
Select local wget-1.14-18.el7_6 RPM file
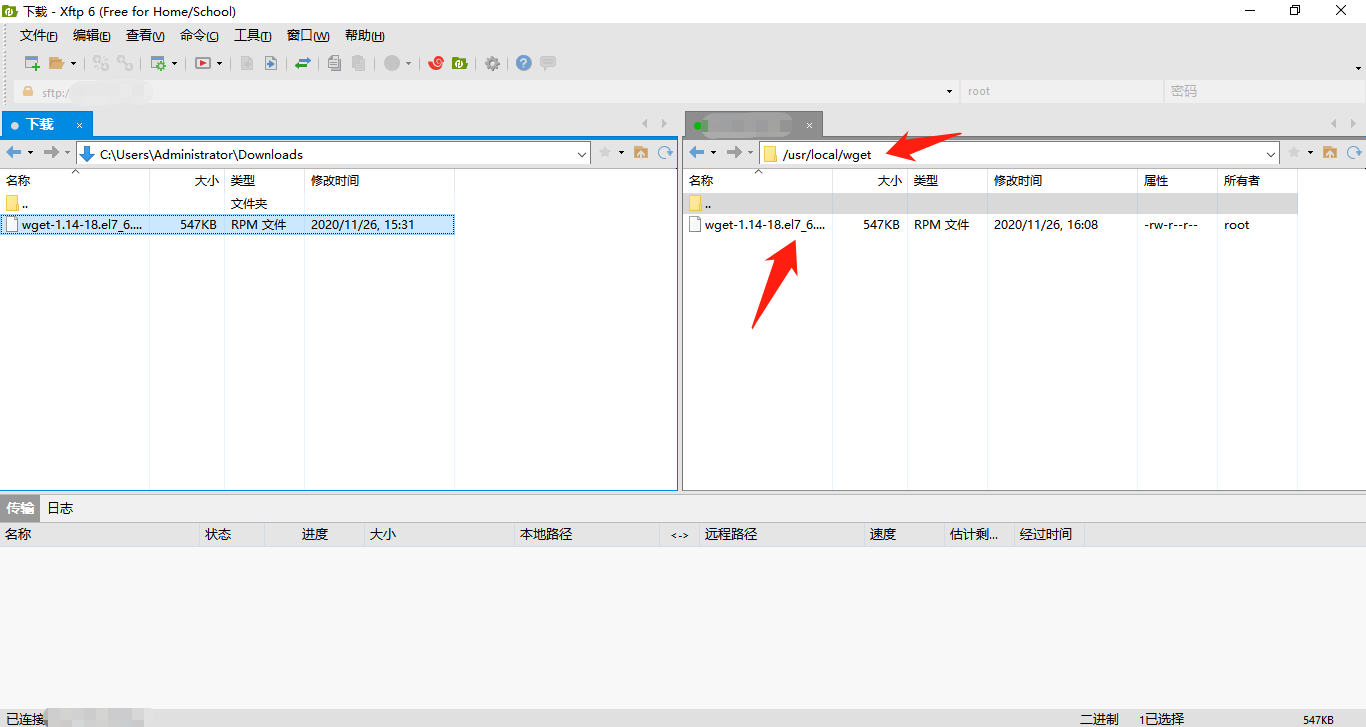227,225
